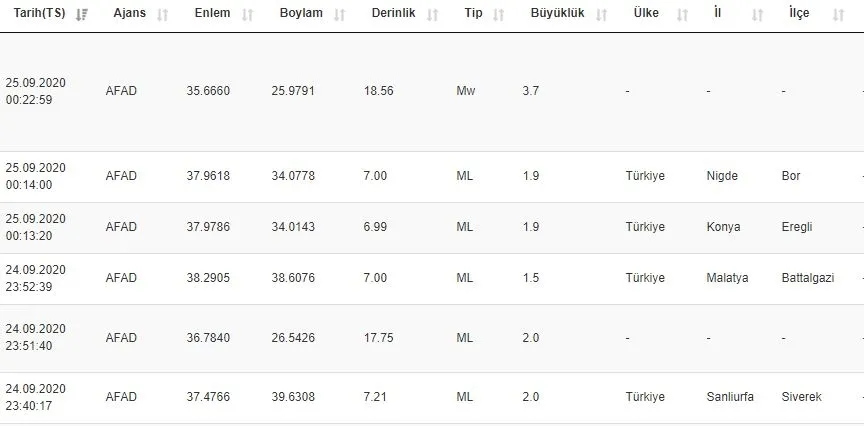Sort table by Enlem using its arrows

coord(248,15)
